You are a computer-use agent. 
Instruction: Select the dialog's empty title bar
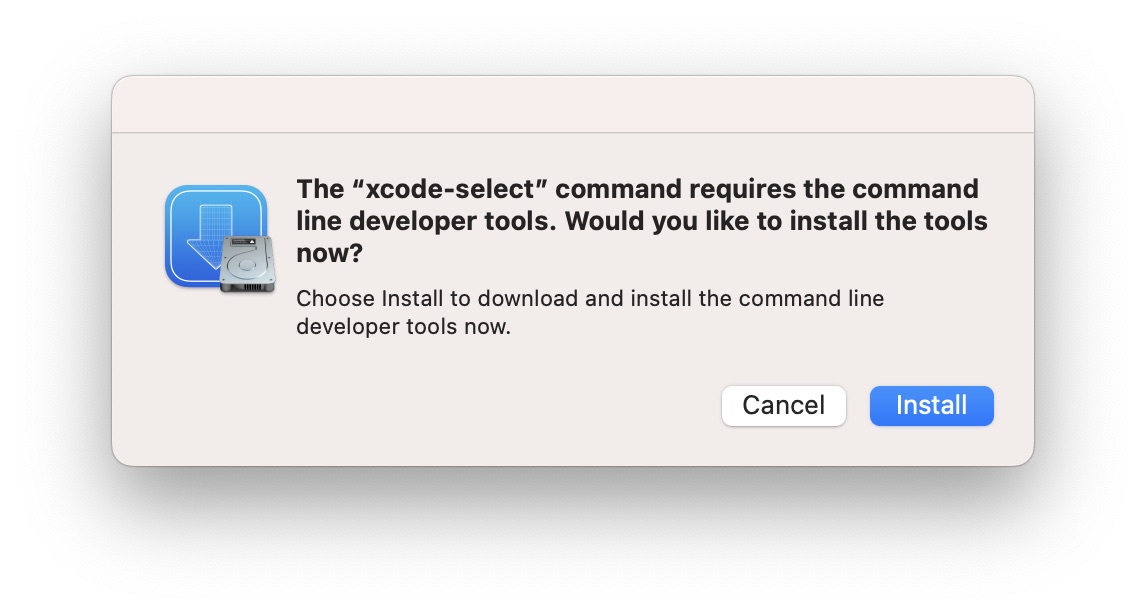tap(572, 104)
